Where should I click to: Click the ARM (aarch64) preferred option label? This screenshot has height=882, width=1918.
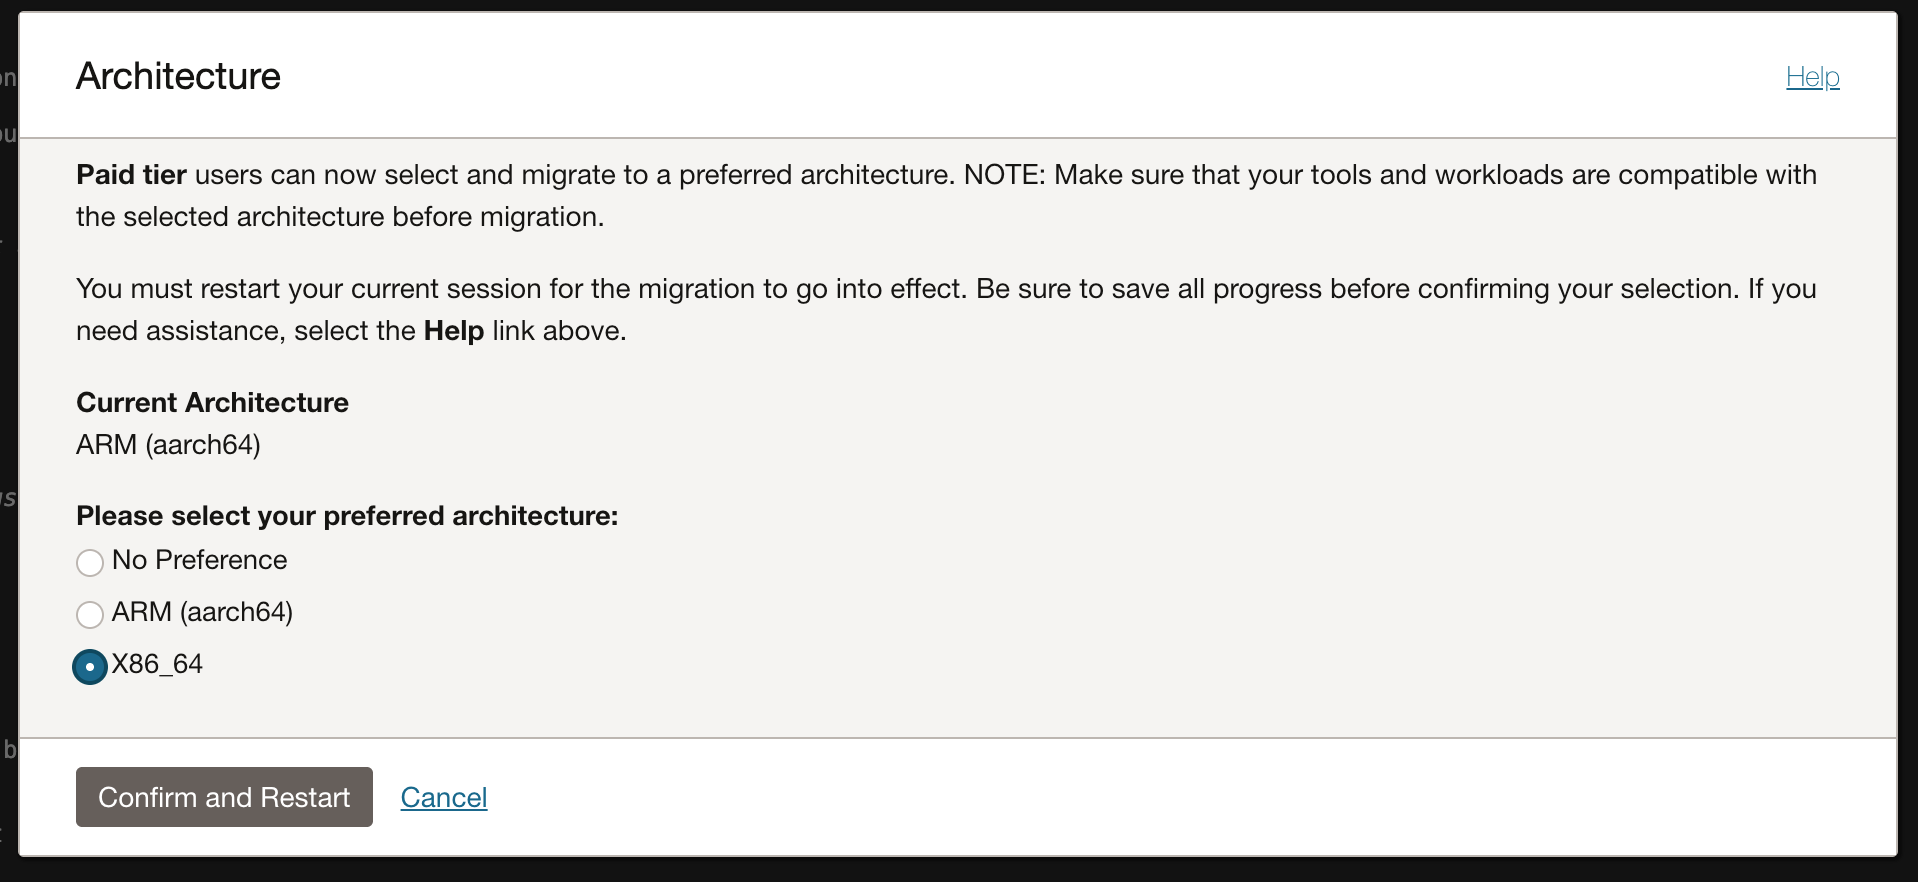pos(202,612)
